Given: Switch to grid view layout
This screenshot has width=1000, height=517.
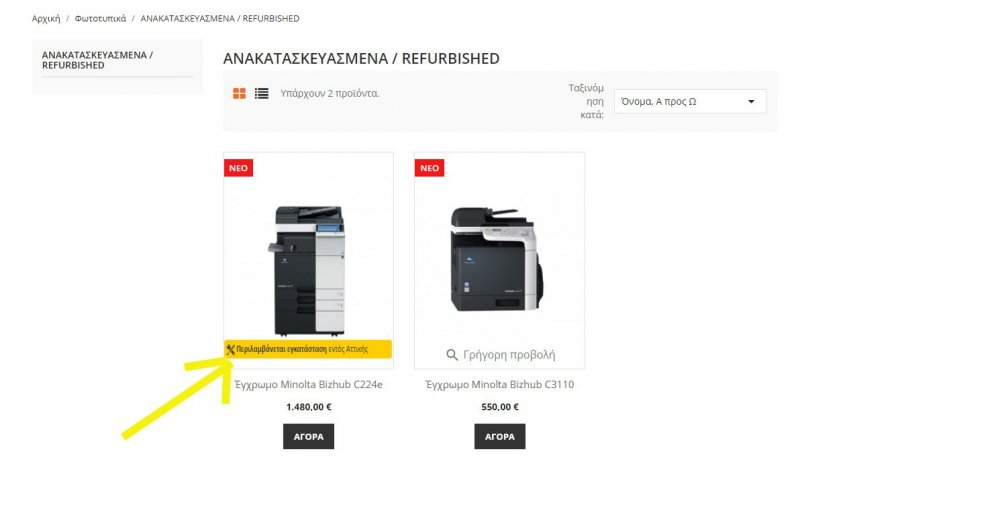Looking at the screenshot, I should (x=239, y=94).
